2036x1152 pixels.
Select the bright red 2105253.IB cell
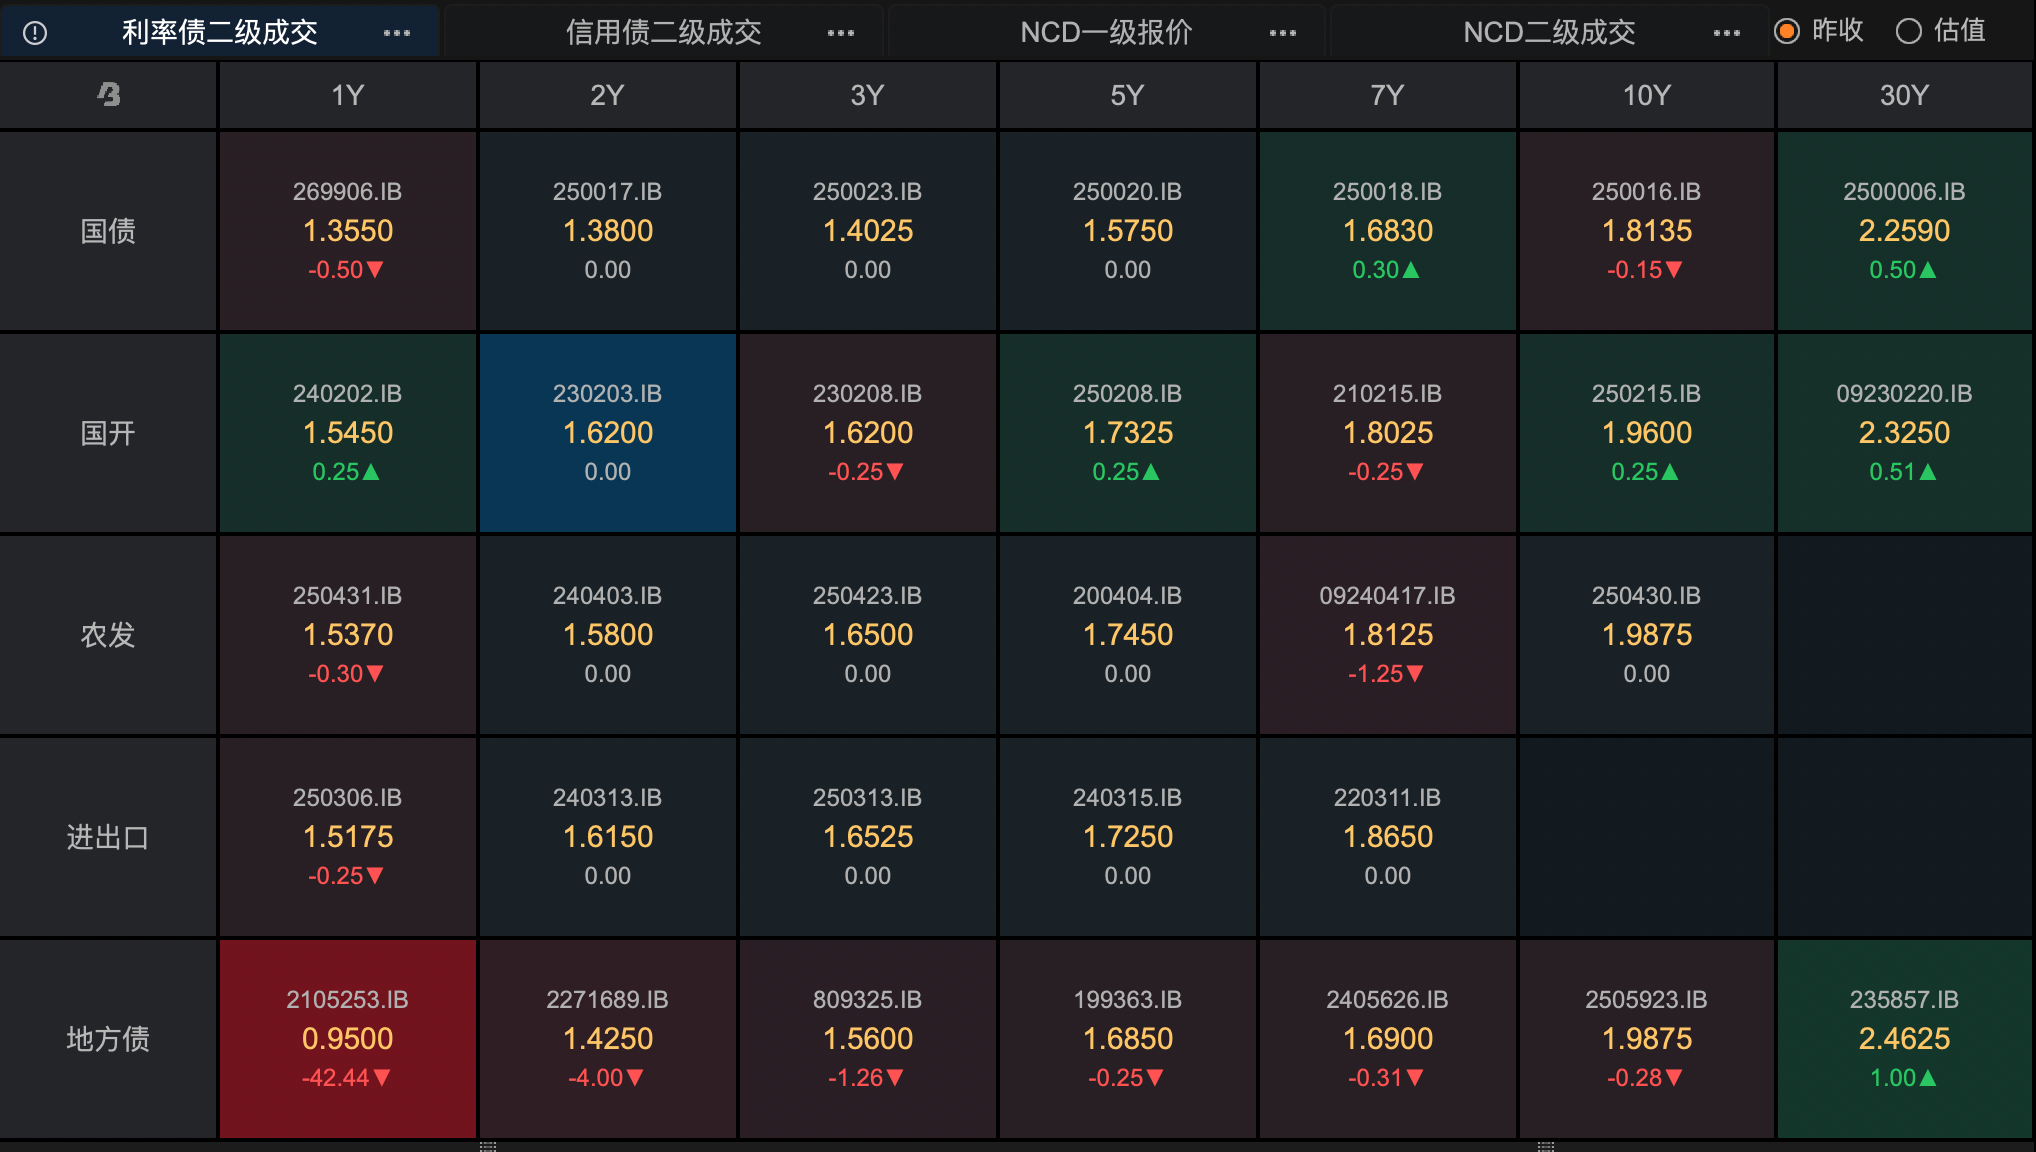click(348, 1038)
